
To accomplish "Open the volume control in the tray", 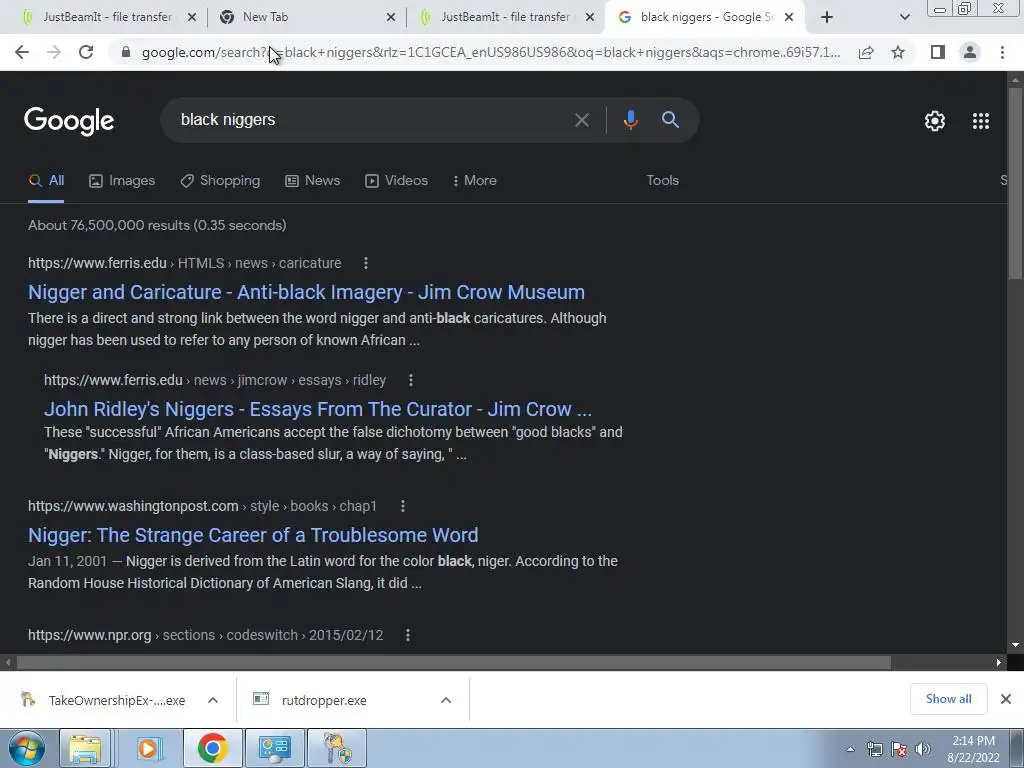I will pos(923,749).
